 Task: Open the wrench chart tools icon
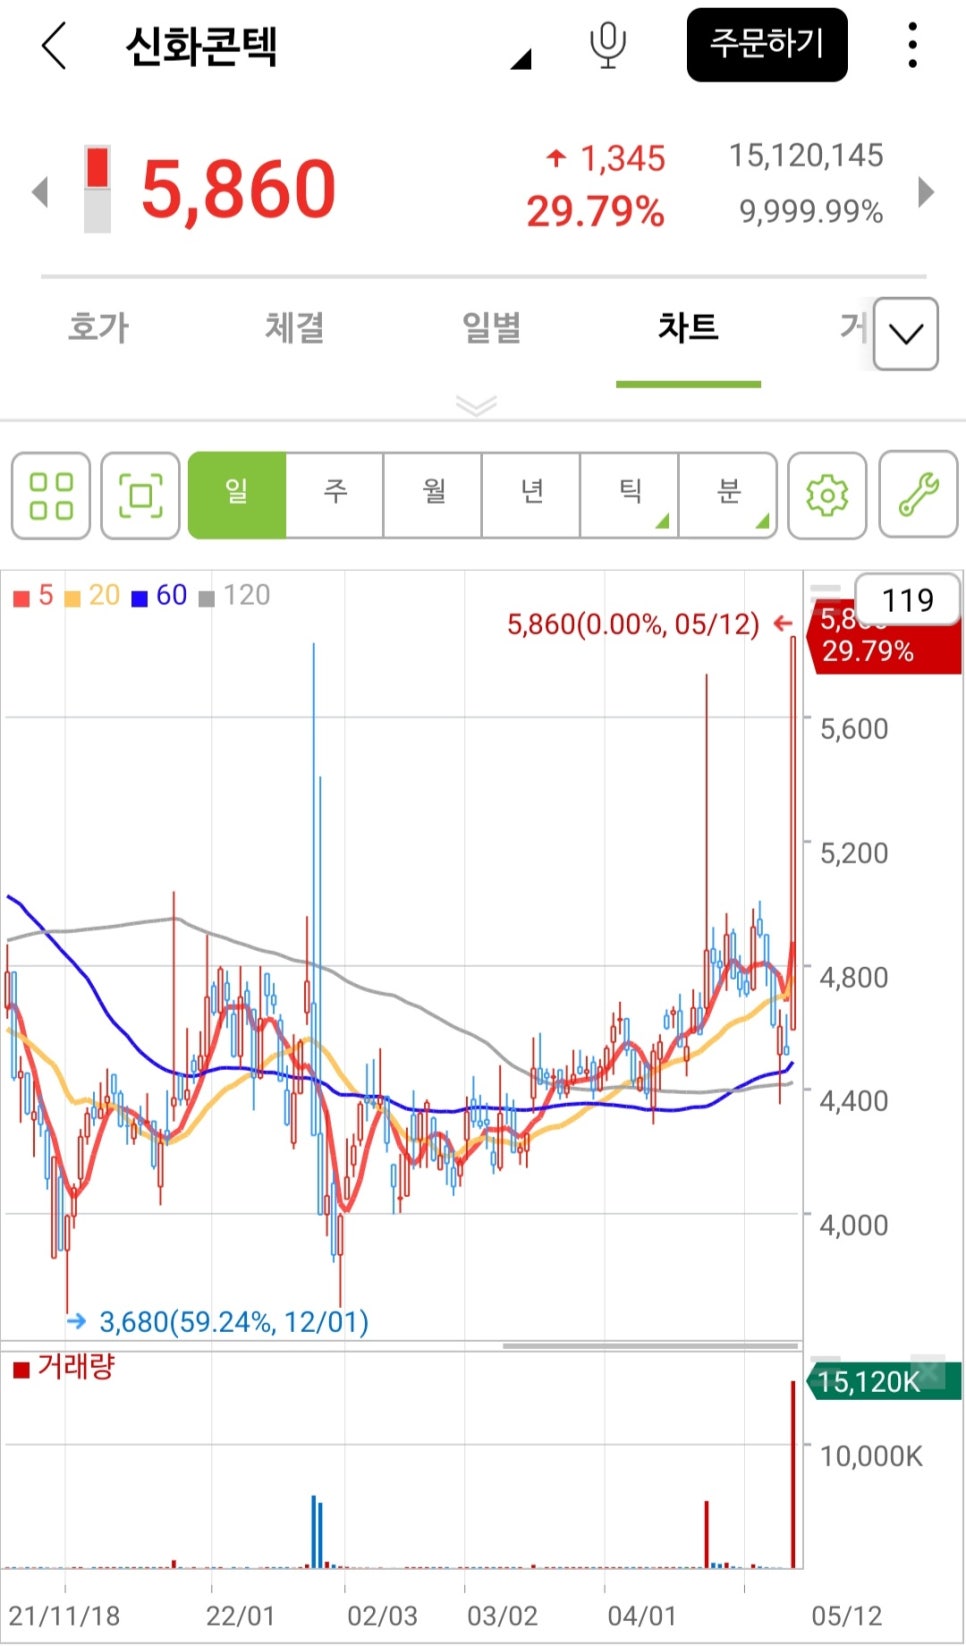click(918, 496)
